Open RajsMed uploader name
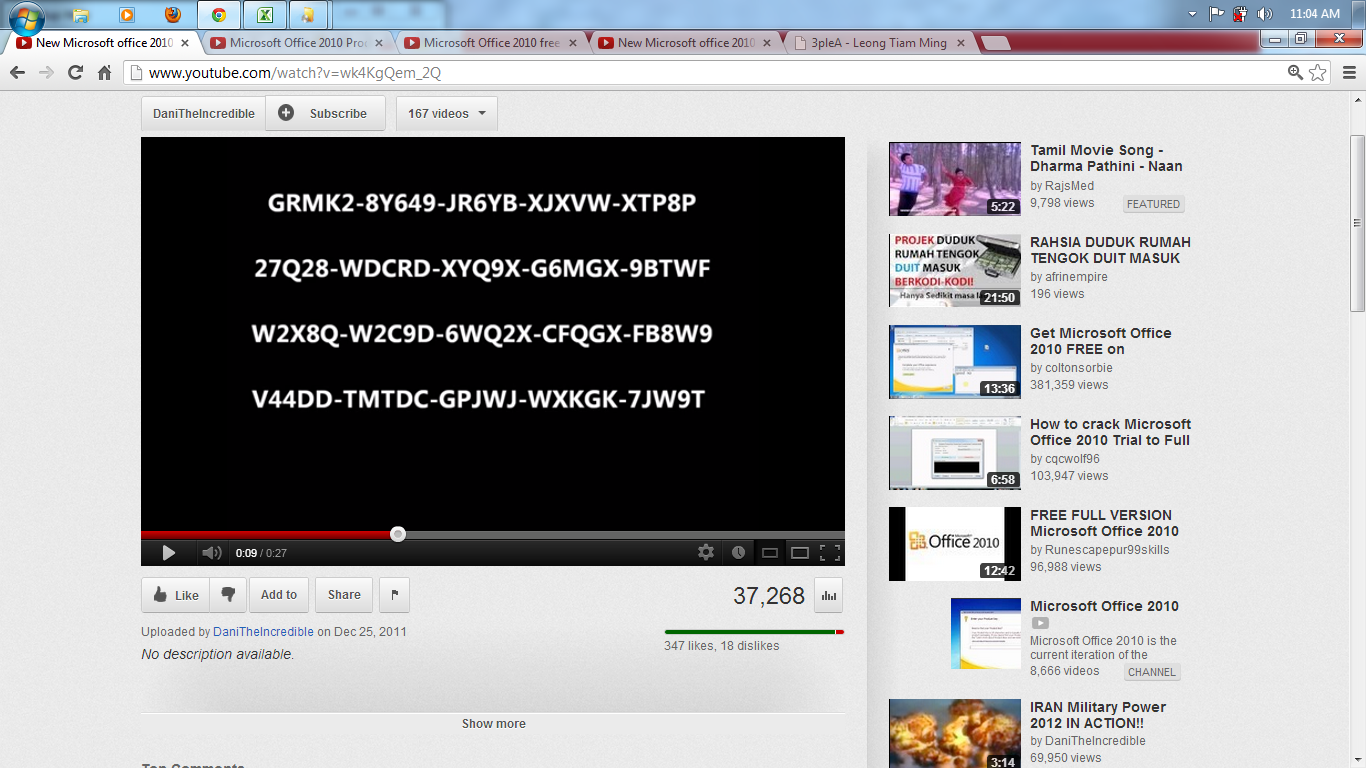The width and height of the screenshot is (1366, 768). [x=1069, y=185]
